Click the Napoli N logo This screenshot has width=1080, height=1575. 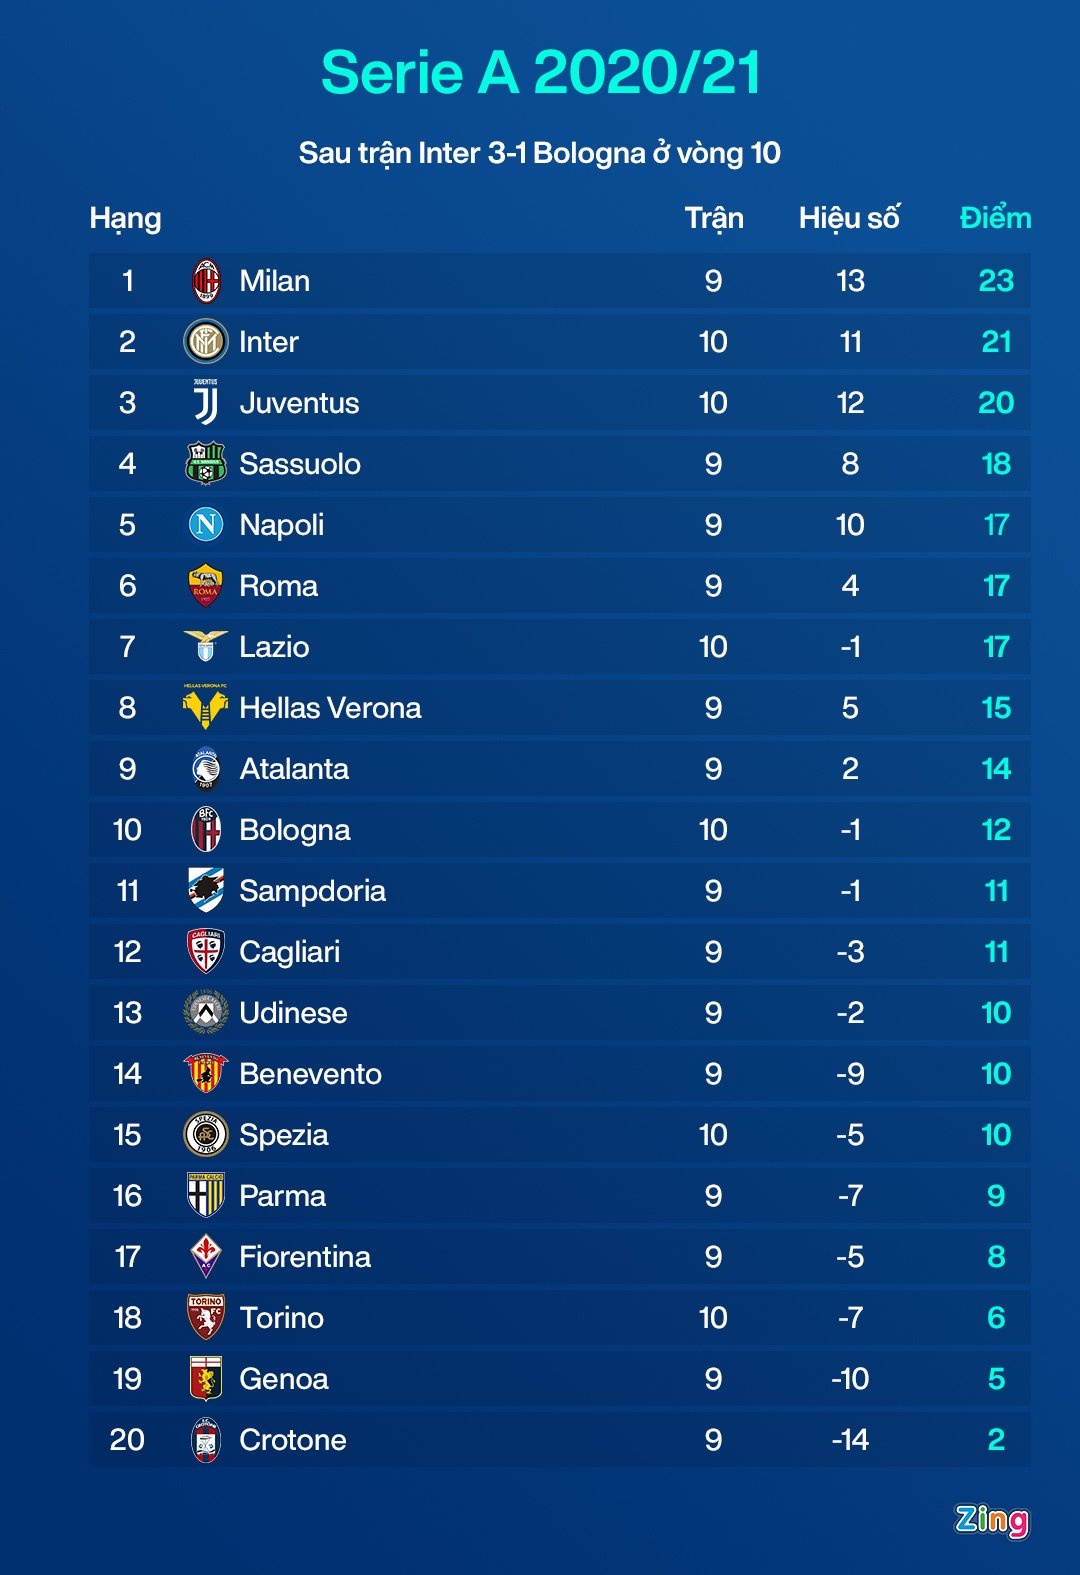point(206,525)
